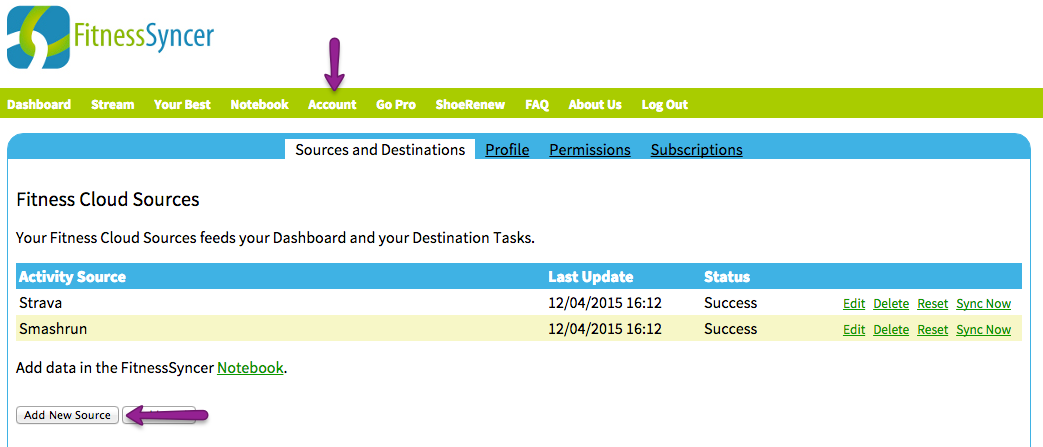Open the ShoeRenew page
The height and width of the screenshot is (447, 1043).
click(470, 104)
